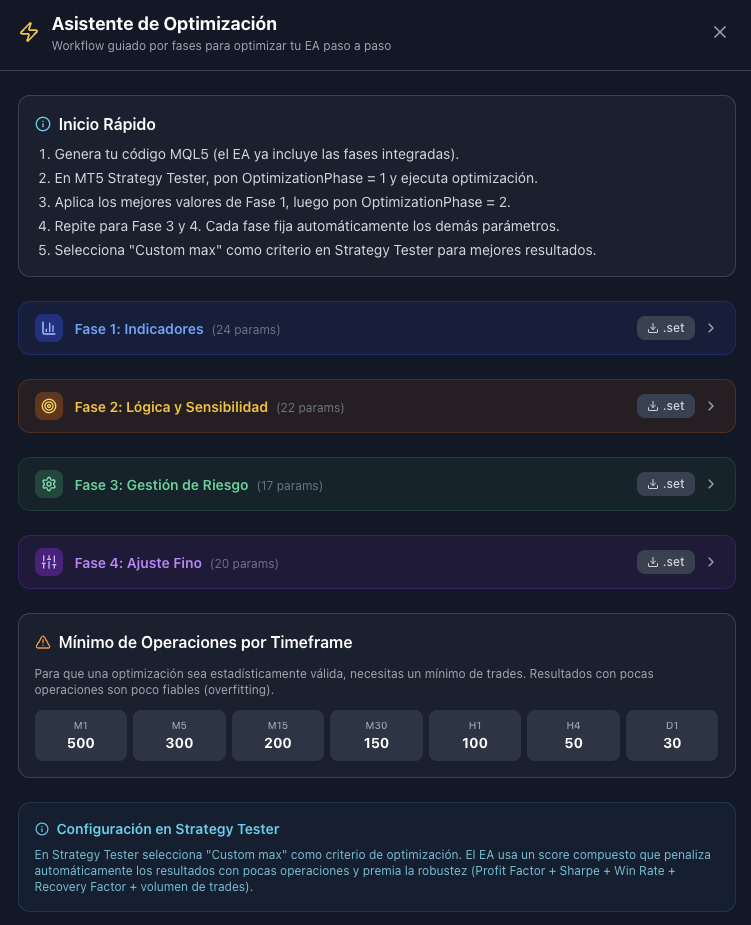Click the warning triangle icon
This screenshot has height=925, width=751.
point(43,642)
